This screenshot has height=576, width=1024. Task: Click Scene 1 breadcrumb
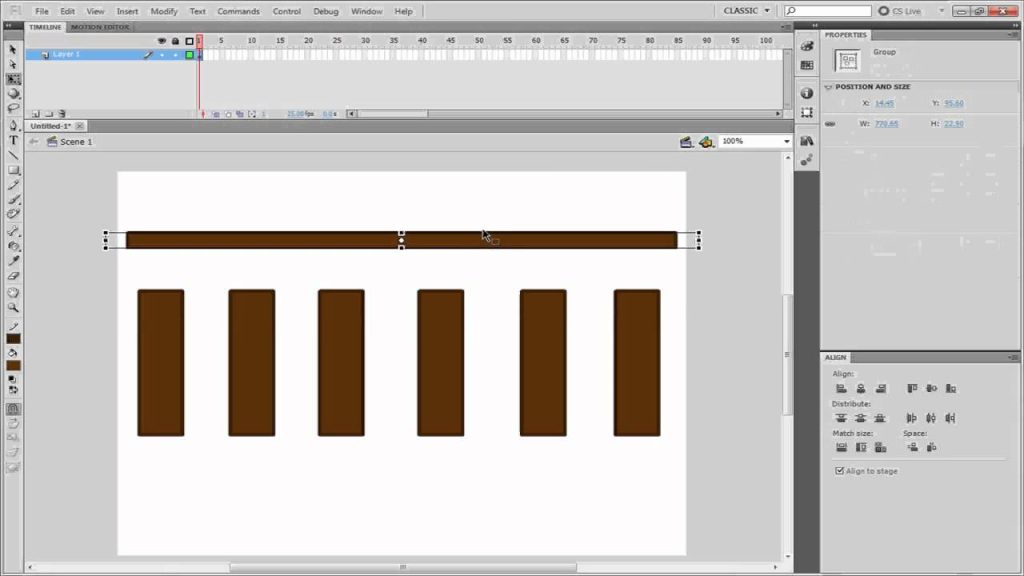[x=76, y=142]
